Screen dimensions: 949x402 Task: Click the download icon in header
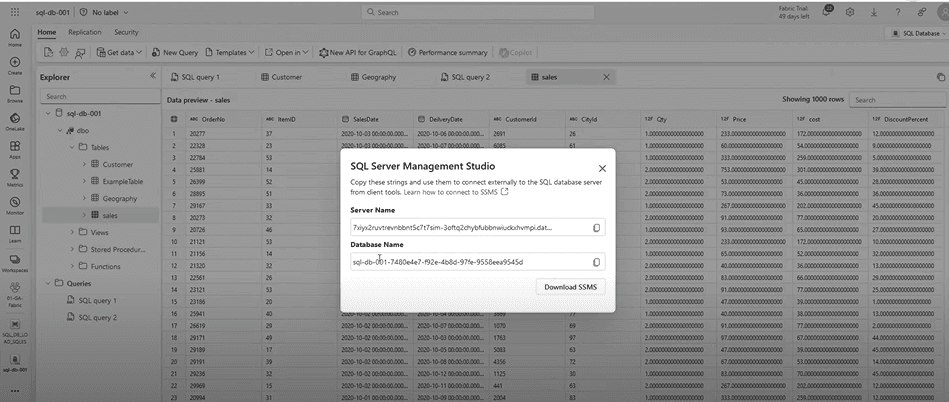point(874,12)
